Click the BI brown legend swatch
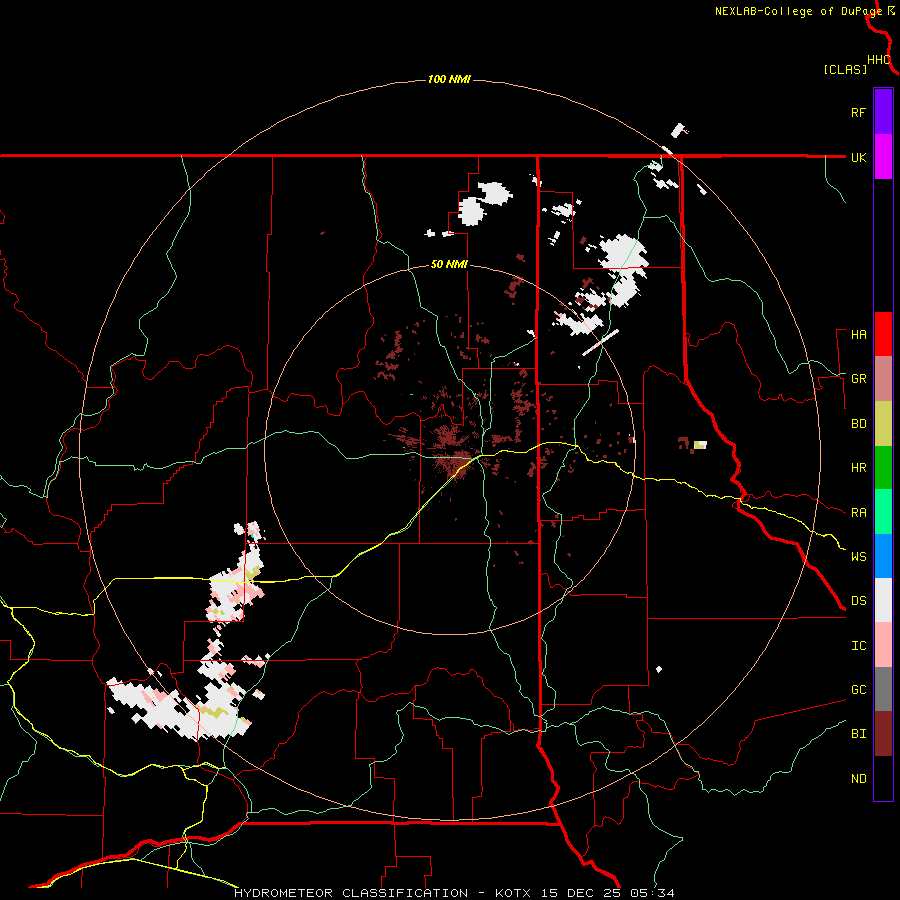 click(x=883, y=734)
